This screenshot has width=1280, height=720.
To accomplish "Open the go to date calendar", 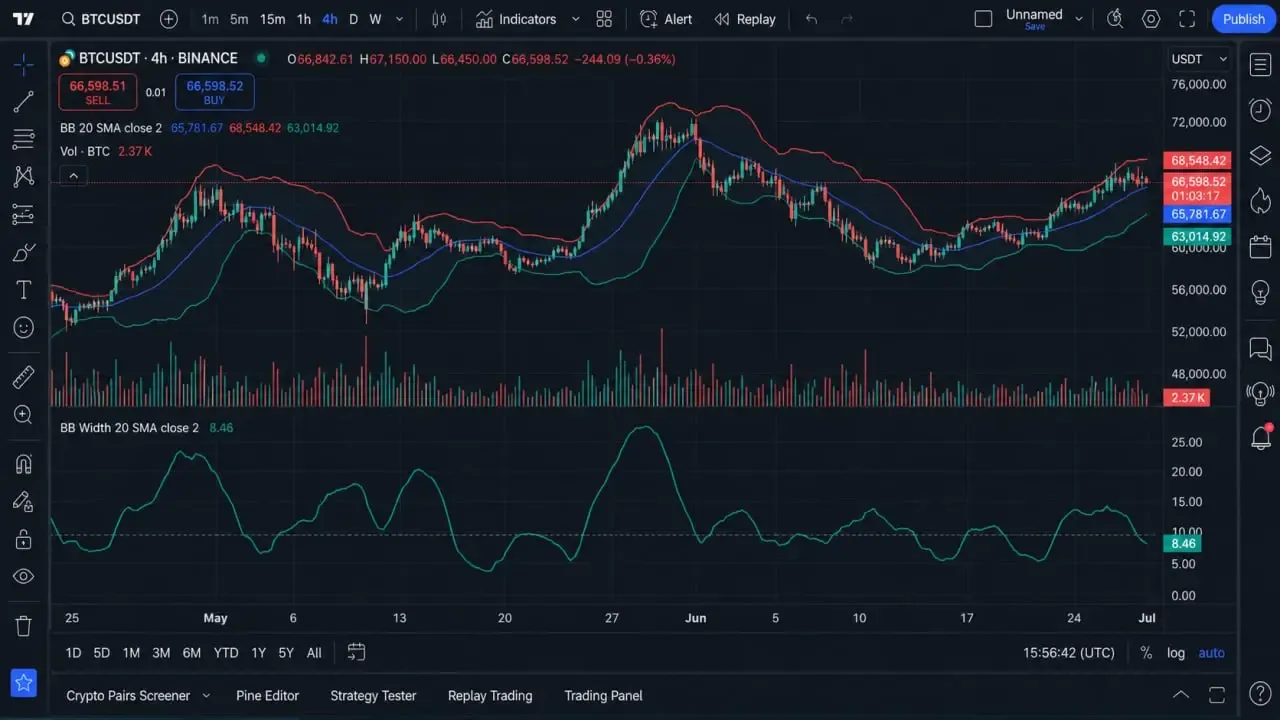I will coord(356,652).
